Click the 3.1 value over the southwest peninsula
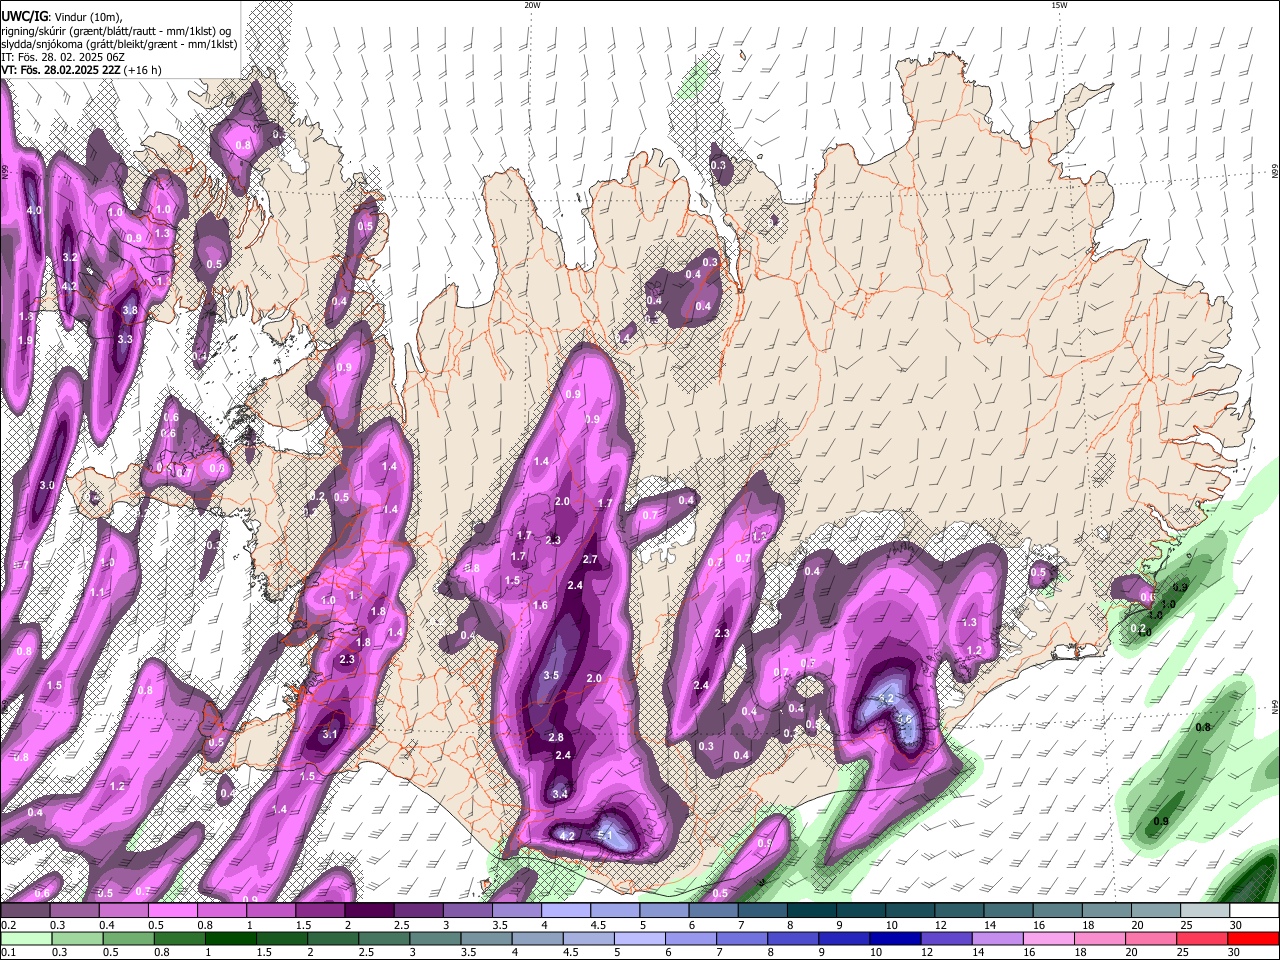The image size is (1280, 960). pos(330,735)
